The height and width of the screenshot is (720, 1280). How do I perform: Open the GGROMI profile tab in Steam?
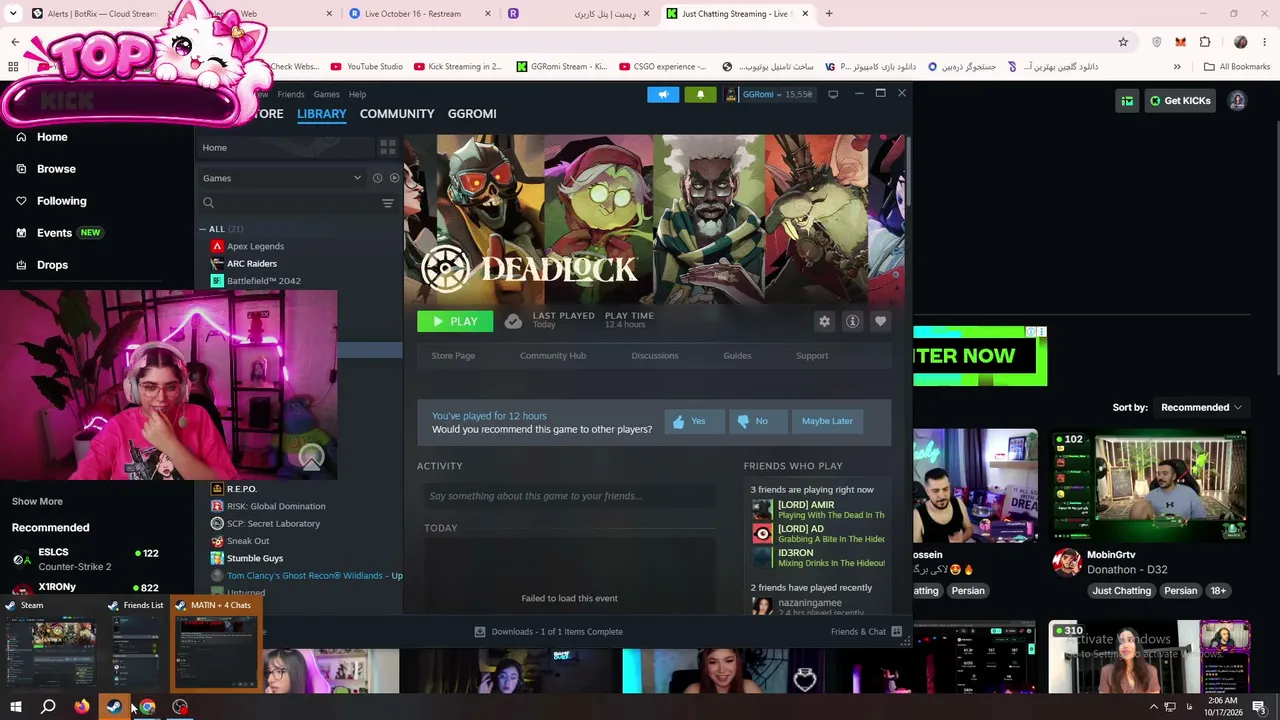point(472,114)
